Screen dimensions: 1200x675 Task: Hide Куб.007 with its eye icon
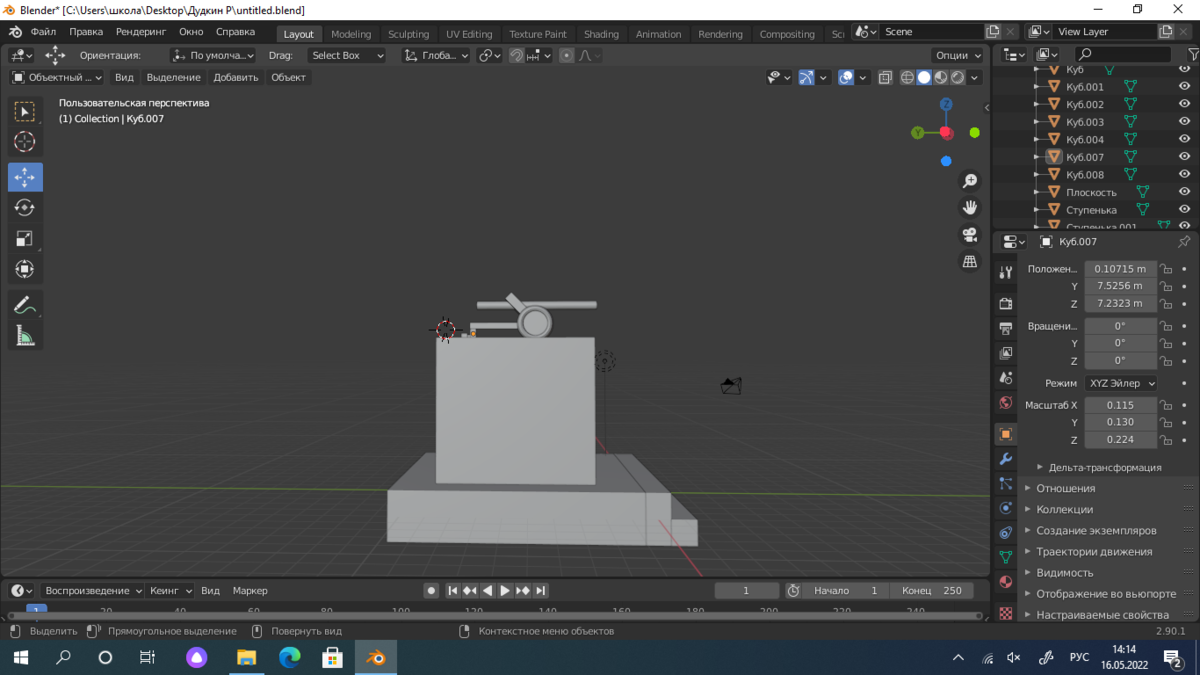coord(1184,157)
